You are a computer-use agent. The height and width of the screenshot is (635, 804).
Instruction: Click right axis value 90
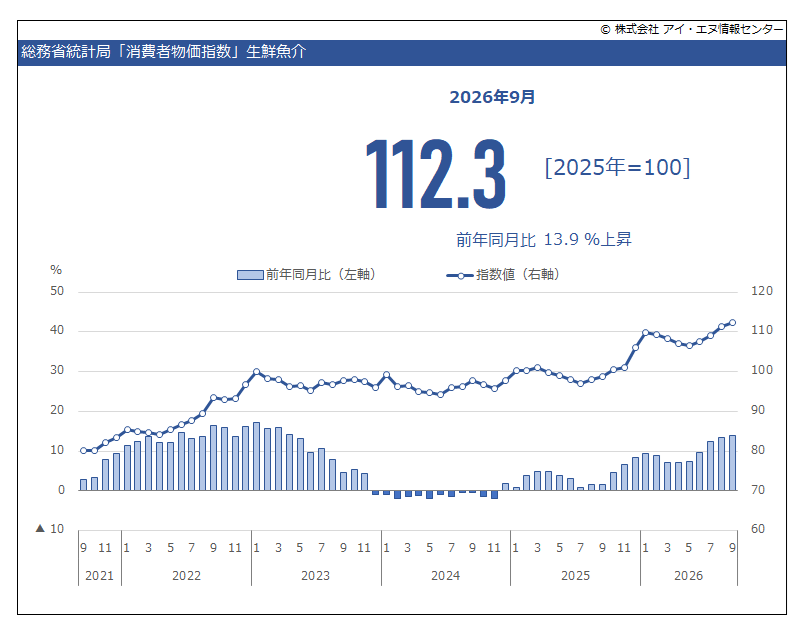coord(758,410)
